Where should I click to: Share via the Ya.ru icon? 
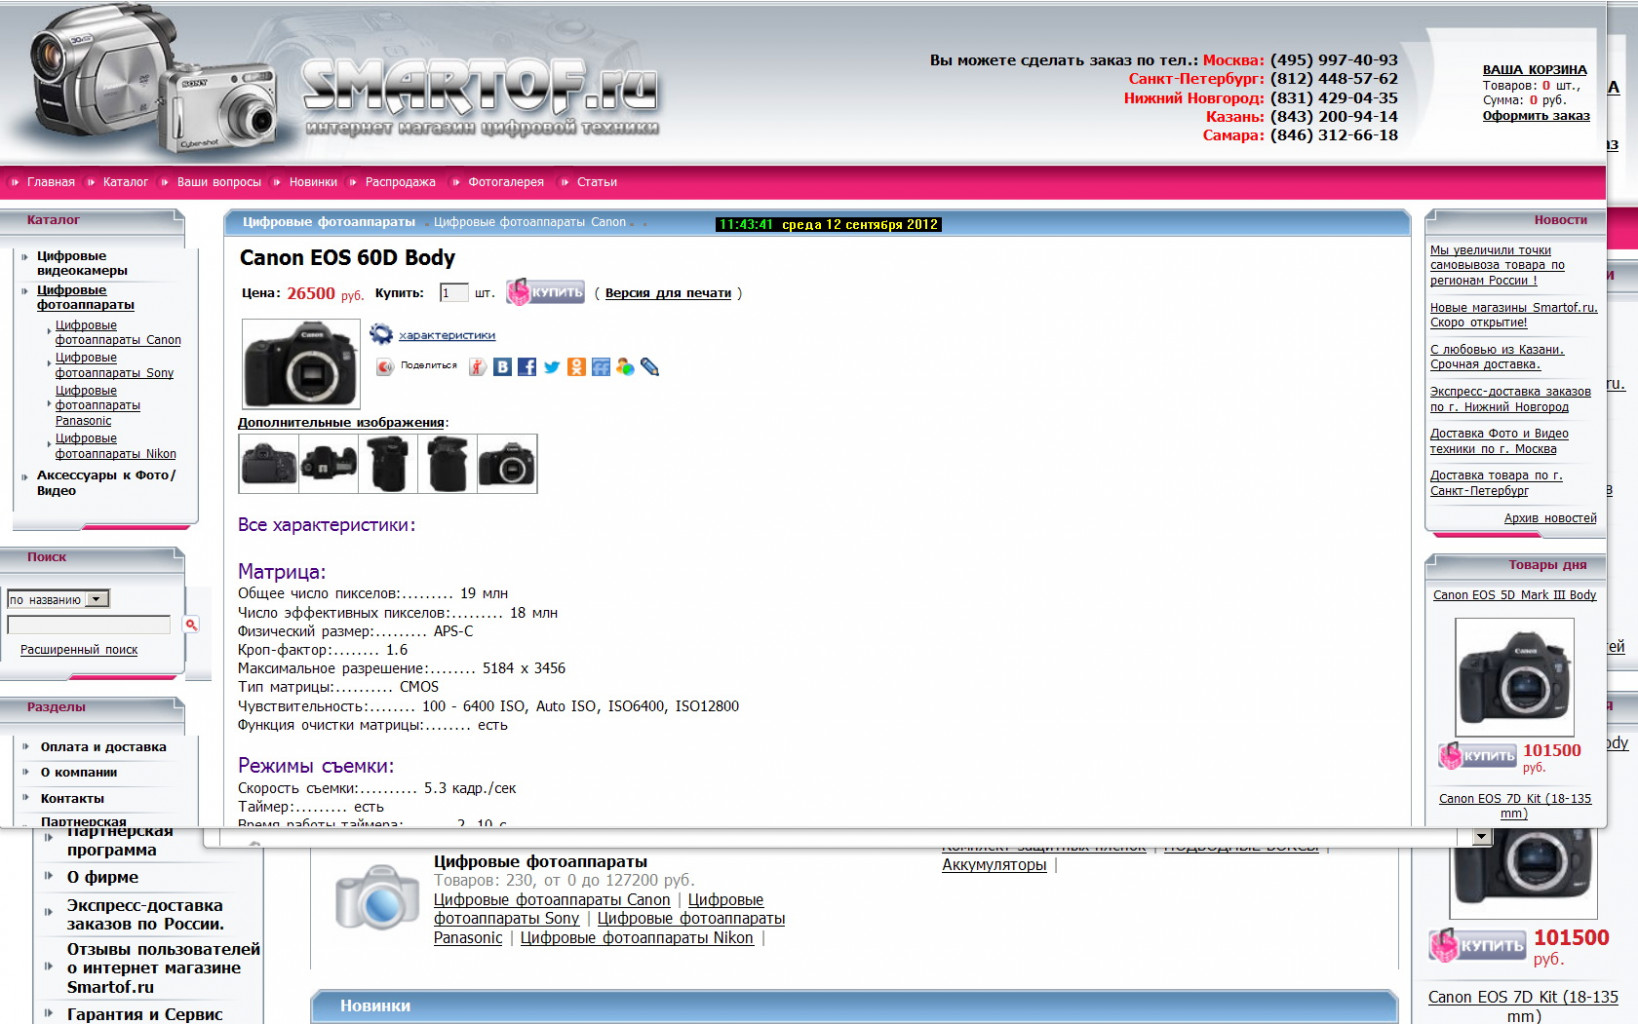pyautogui.click(x=478, y=367)
